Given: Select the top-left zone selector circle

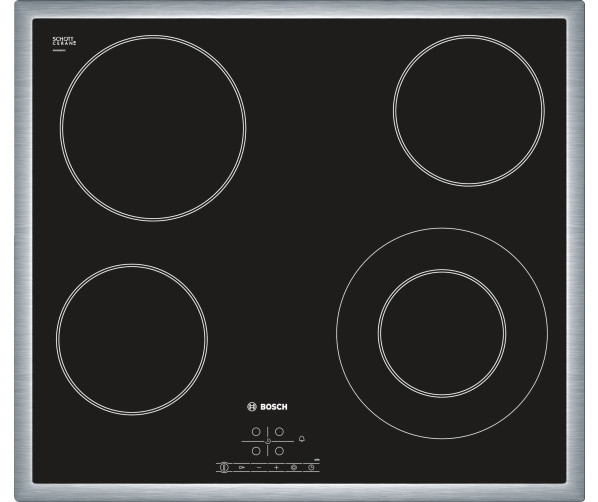Looking at the screenshot, I should click(x=256, y=432).
